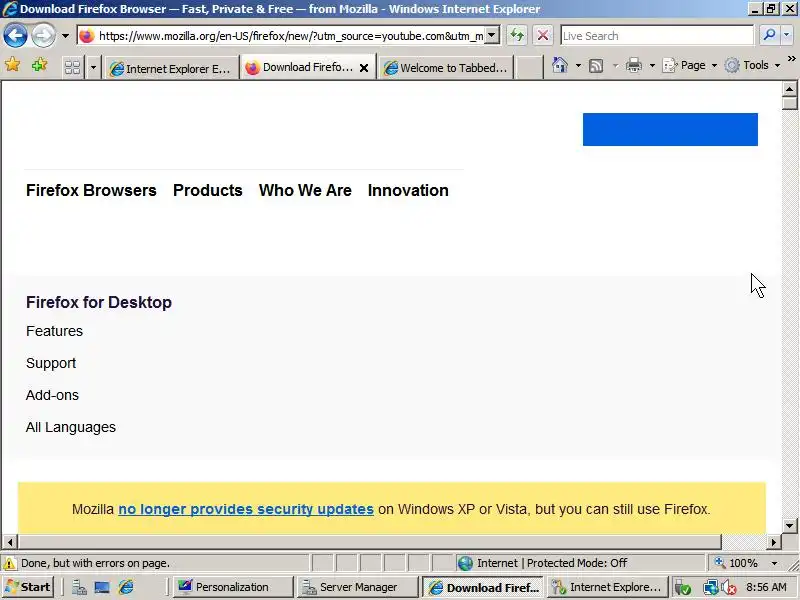
Task: Switch to Server Manager taskbar button
Action: pyautogui.click(x=358, y=587)
